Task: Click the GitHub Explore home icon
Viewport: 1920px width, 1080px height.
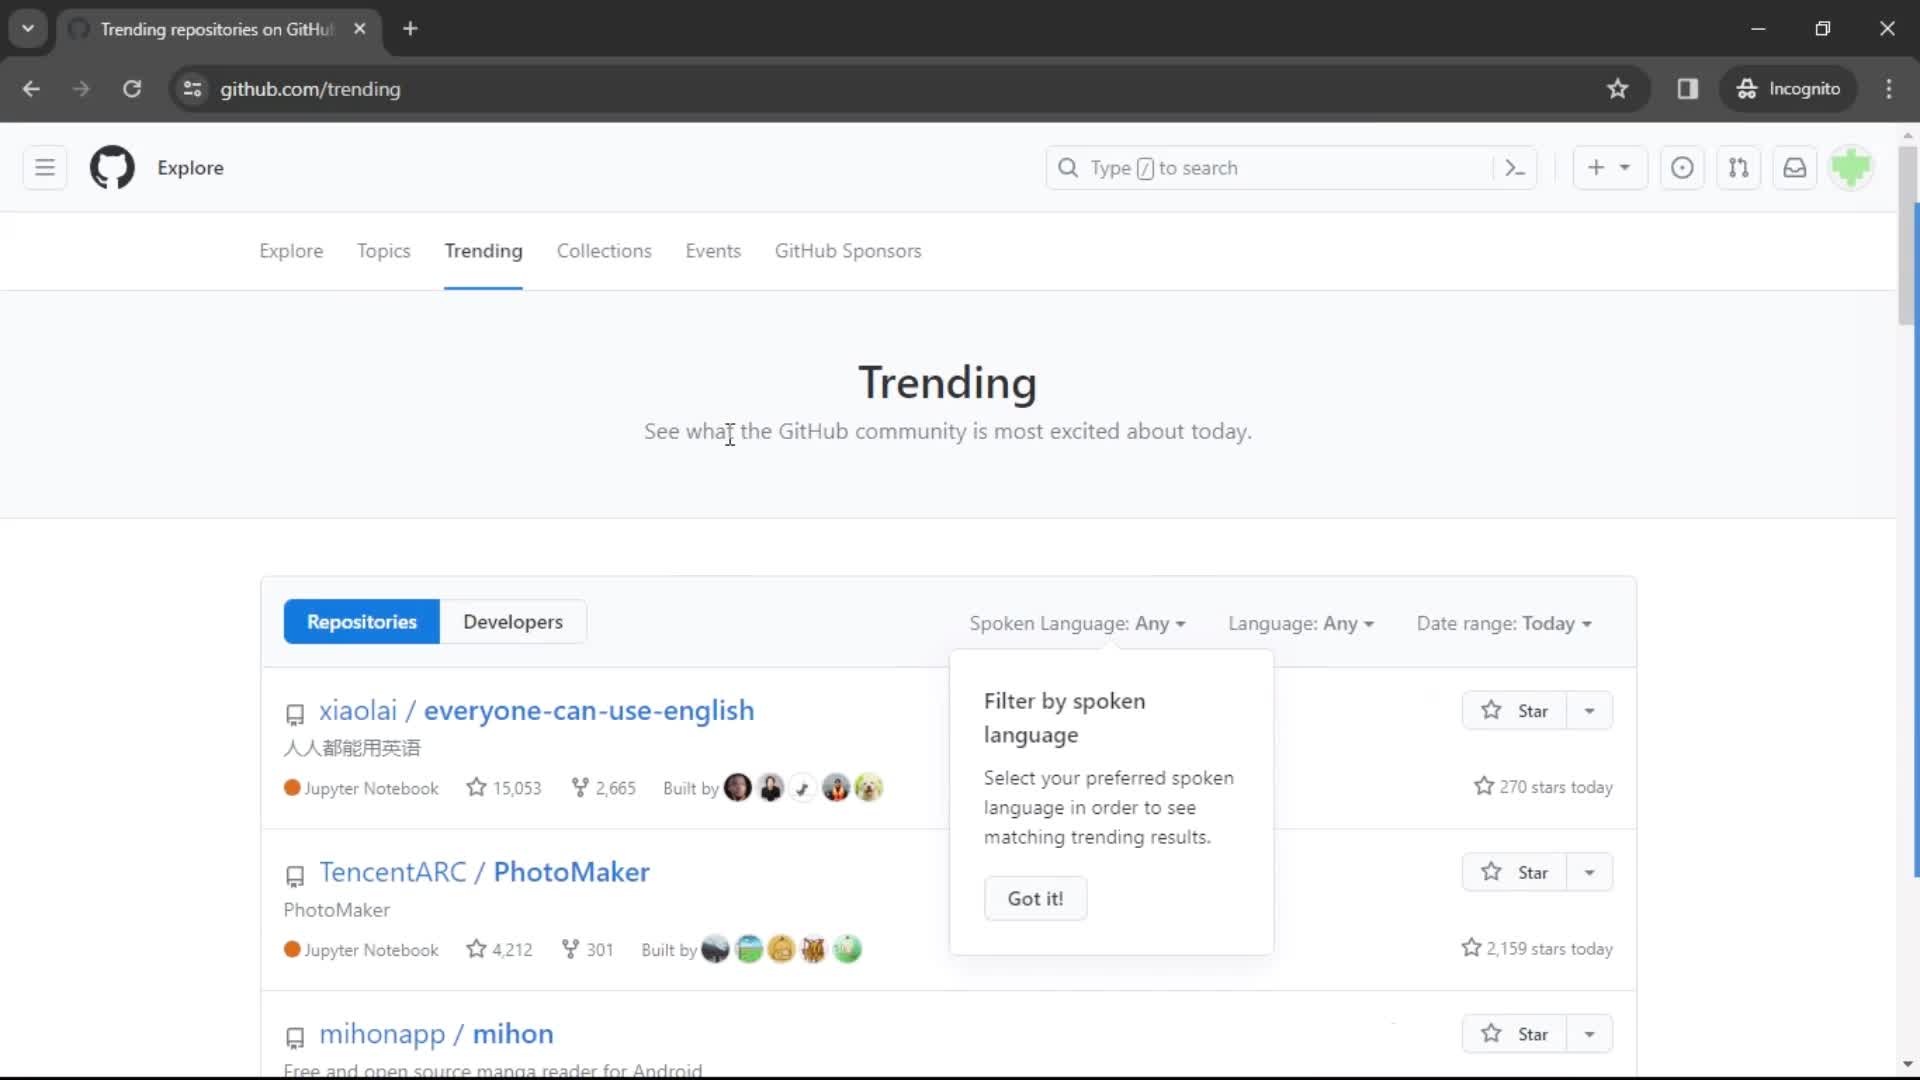Action: [x=112, y=167]
